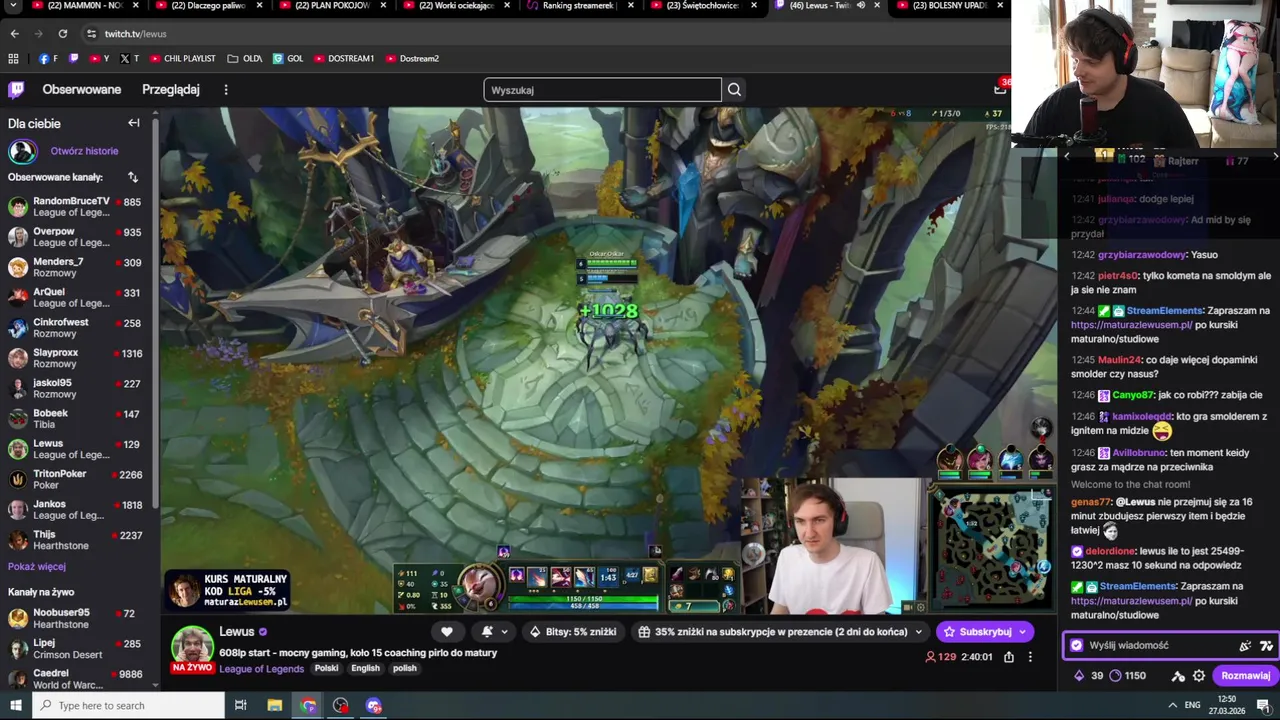
Task: Click the search magnifier button
Action: [734, 90]
